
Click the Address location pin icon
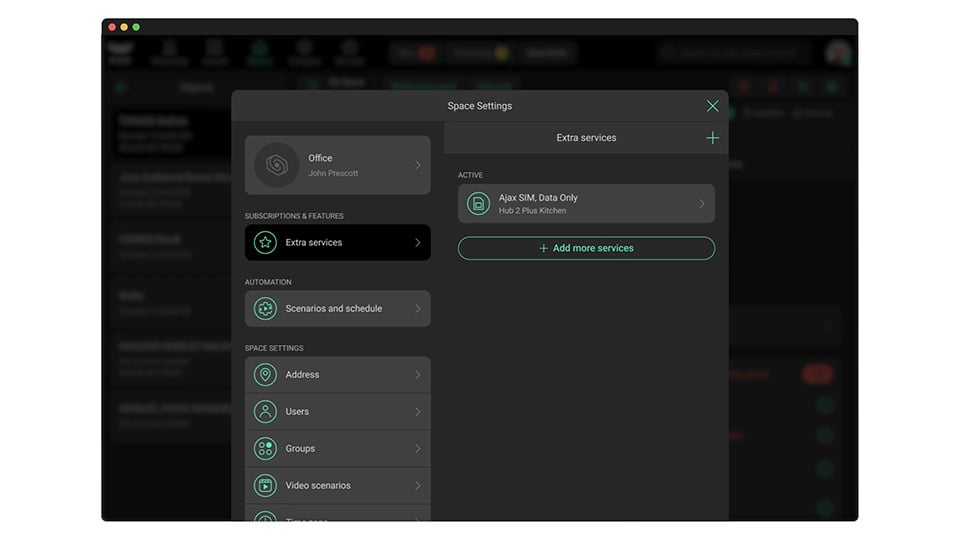tap(265, 375)
